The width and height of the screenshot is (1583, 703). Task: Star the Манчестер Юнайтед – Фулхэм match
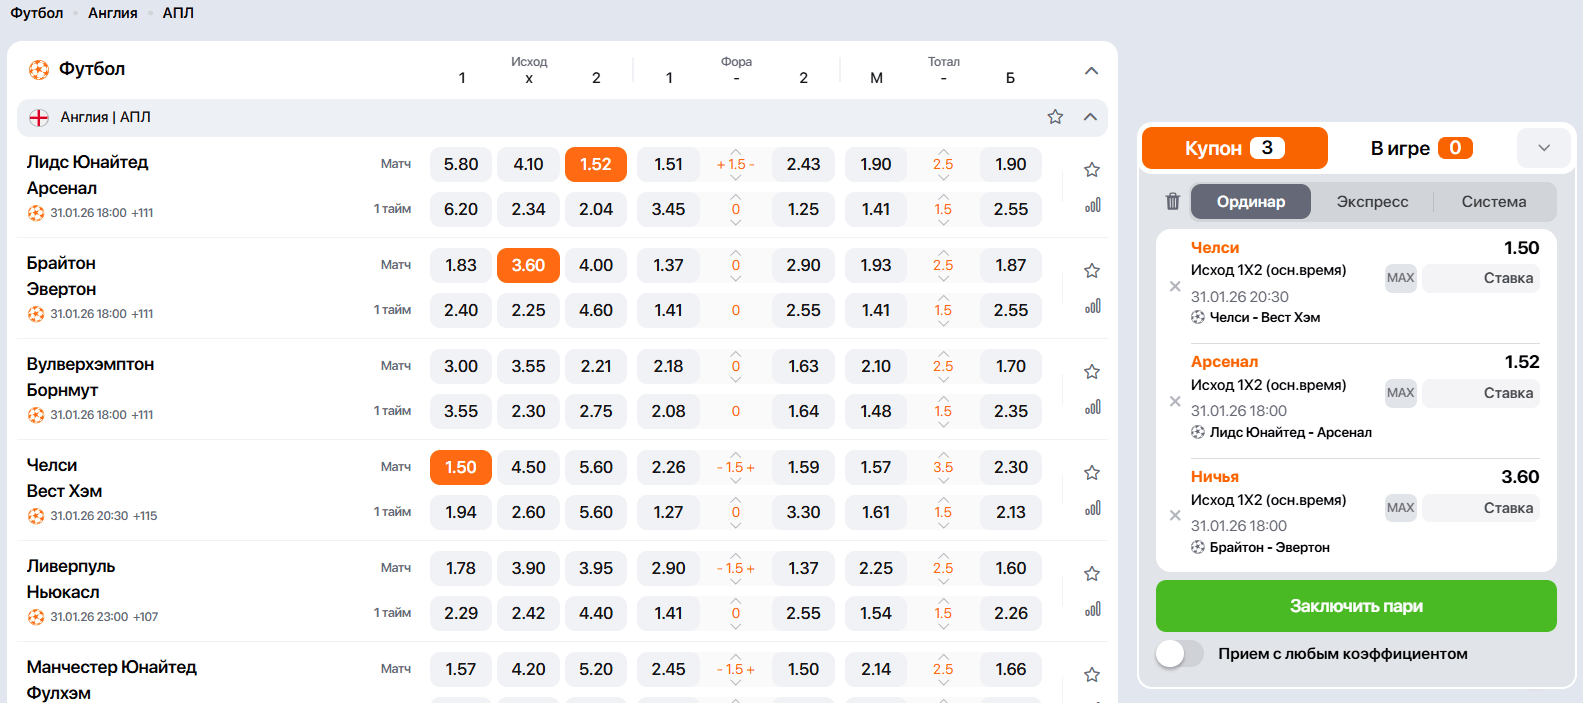(1092, 675)
